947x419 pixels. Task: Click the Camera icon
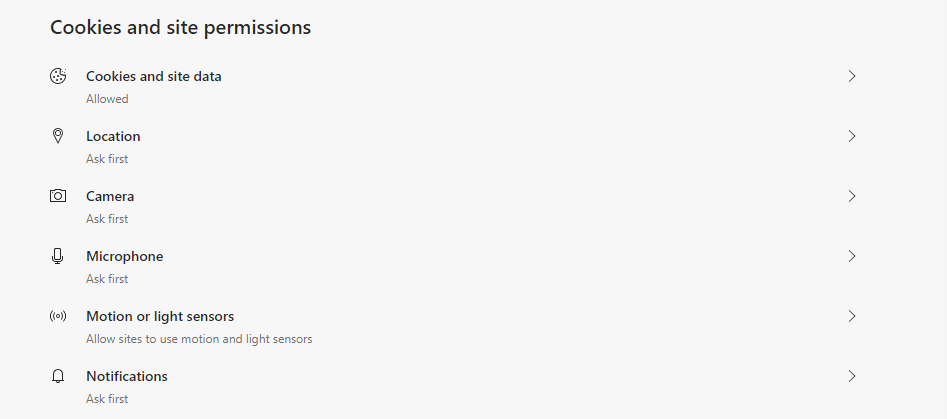coord(58,196)
